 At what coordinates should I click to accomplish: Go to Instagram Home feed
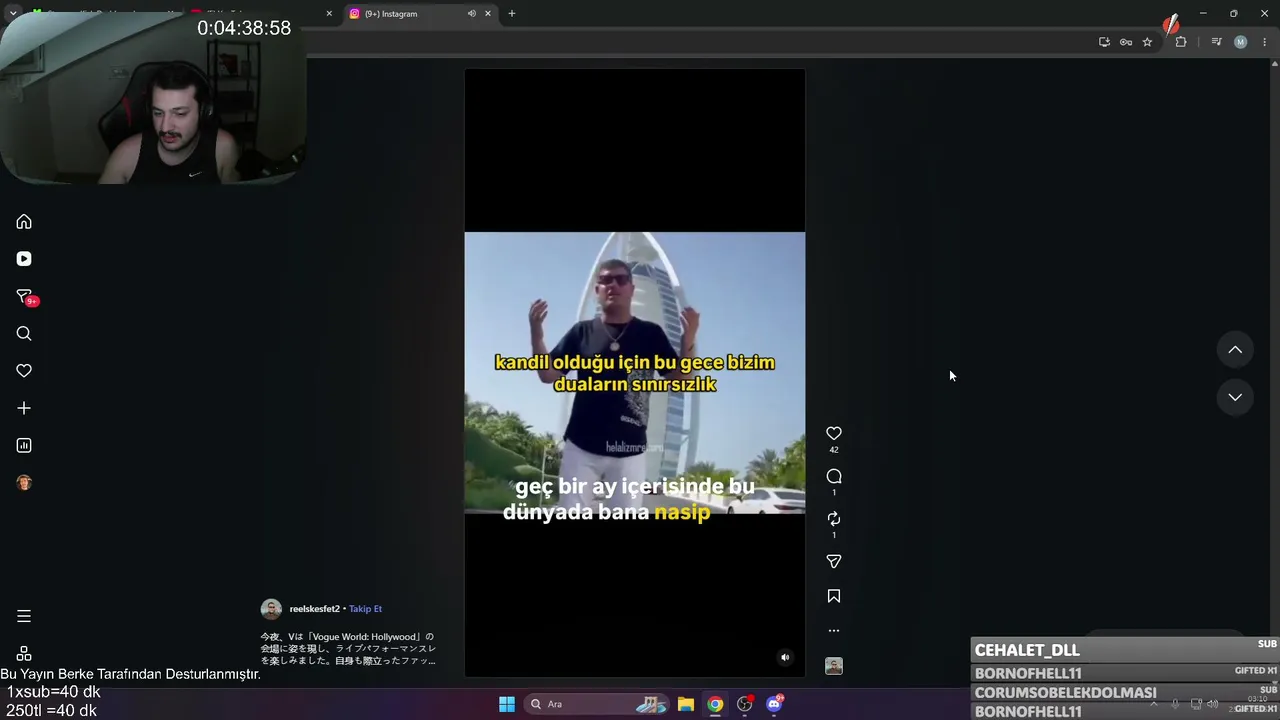[x=24, y=222]
